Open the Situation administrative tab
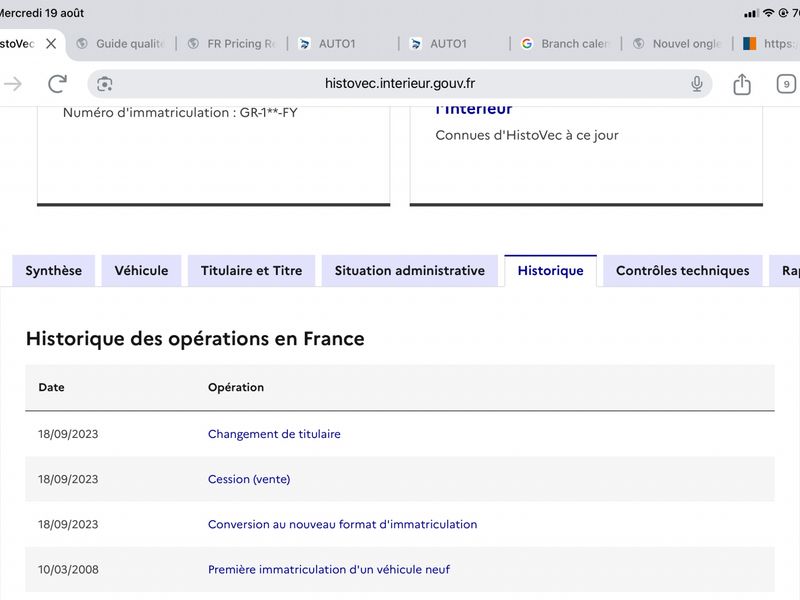Viewport: 800px width, 600px height. 410,270
